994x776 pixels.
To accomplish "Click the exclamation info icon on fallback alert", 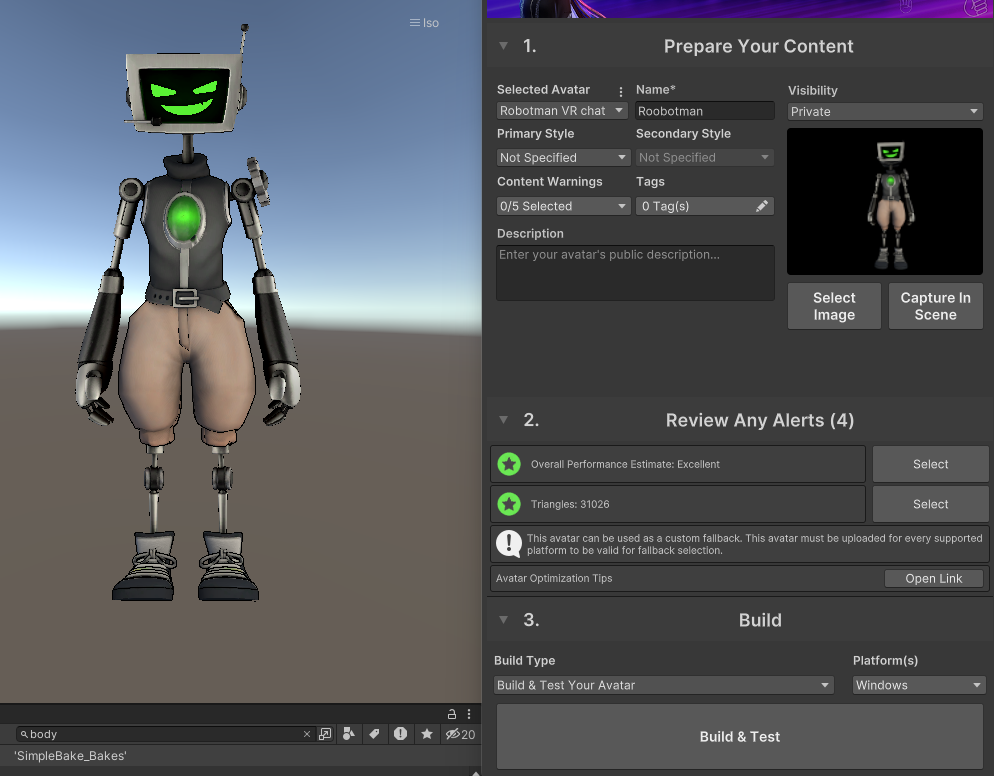I will click(x=509, y=543).
